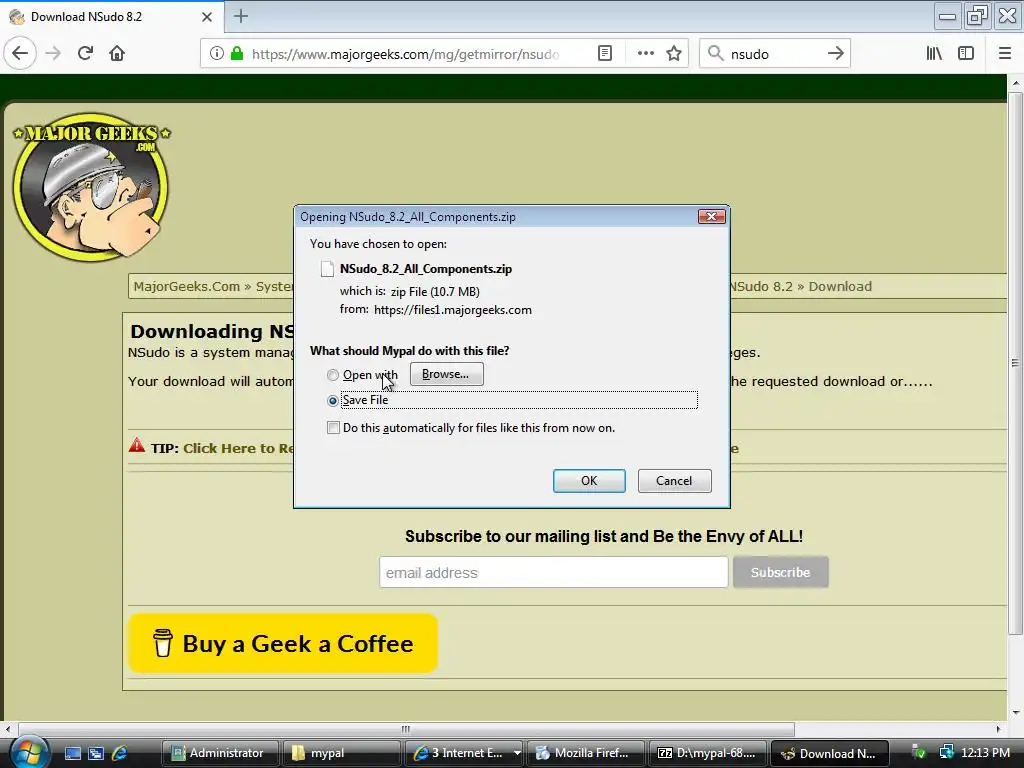
Task: Launch Internet Explorer from quick launch
Action: point(120,753)
